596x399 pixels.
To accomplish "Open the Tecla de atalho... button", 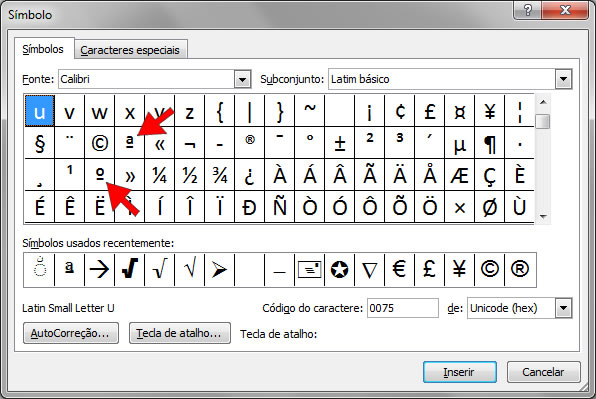I will click(179, 333).
